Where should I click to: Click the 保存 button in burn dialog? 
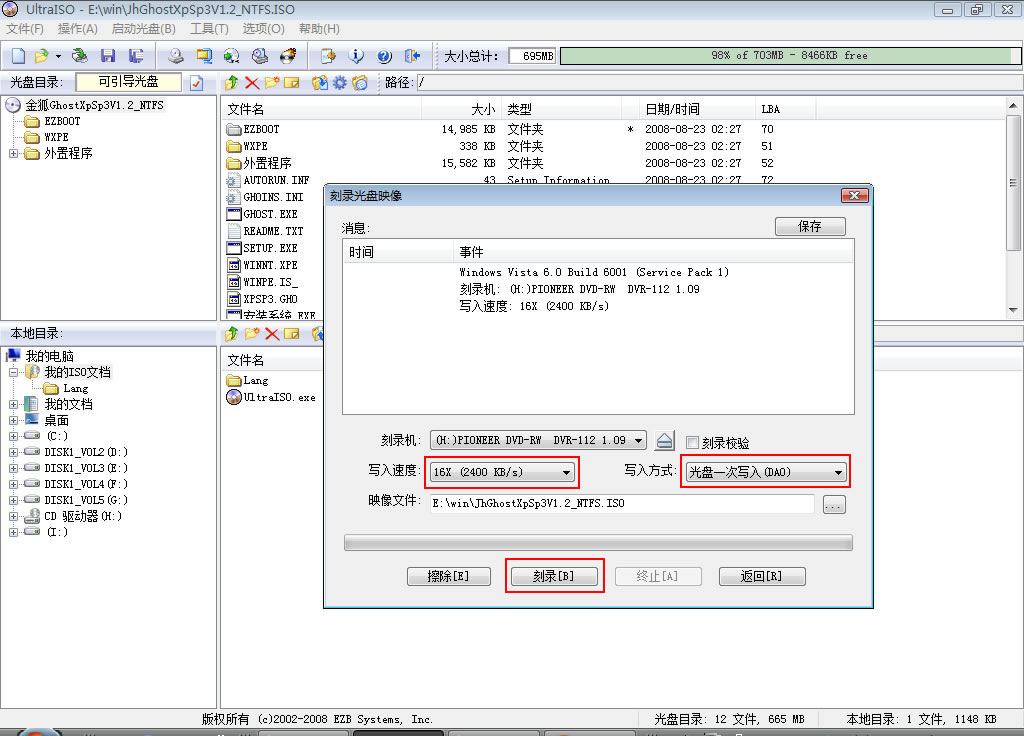810,226
